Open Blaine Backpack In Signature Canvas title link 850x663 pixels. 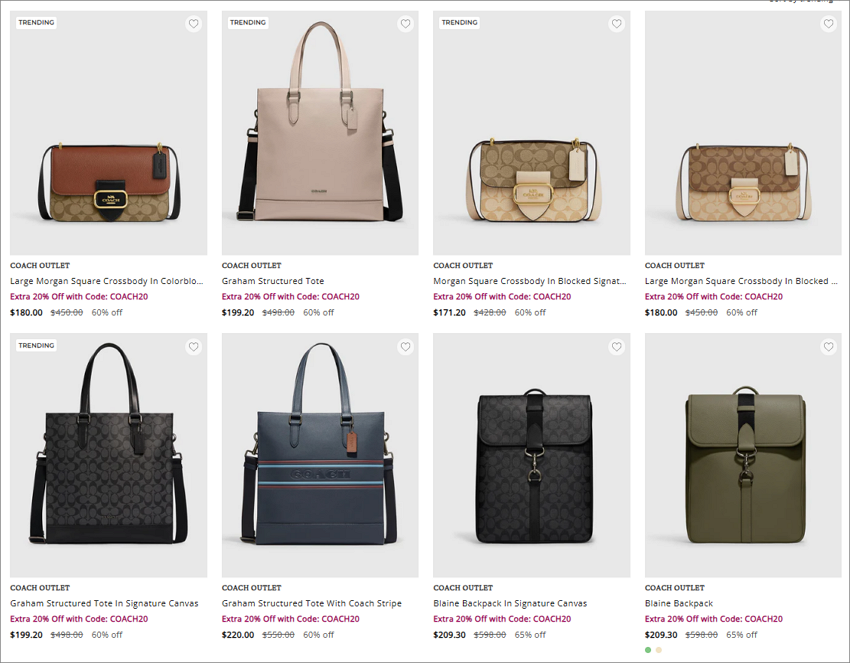click(x=510, y=603)
